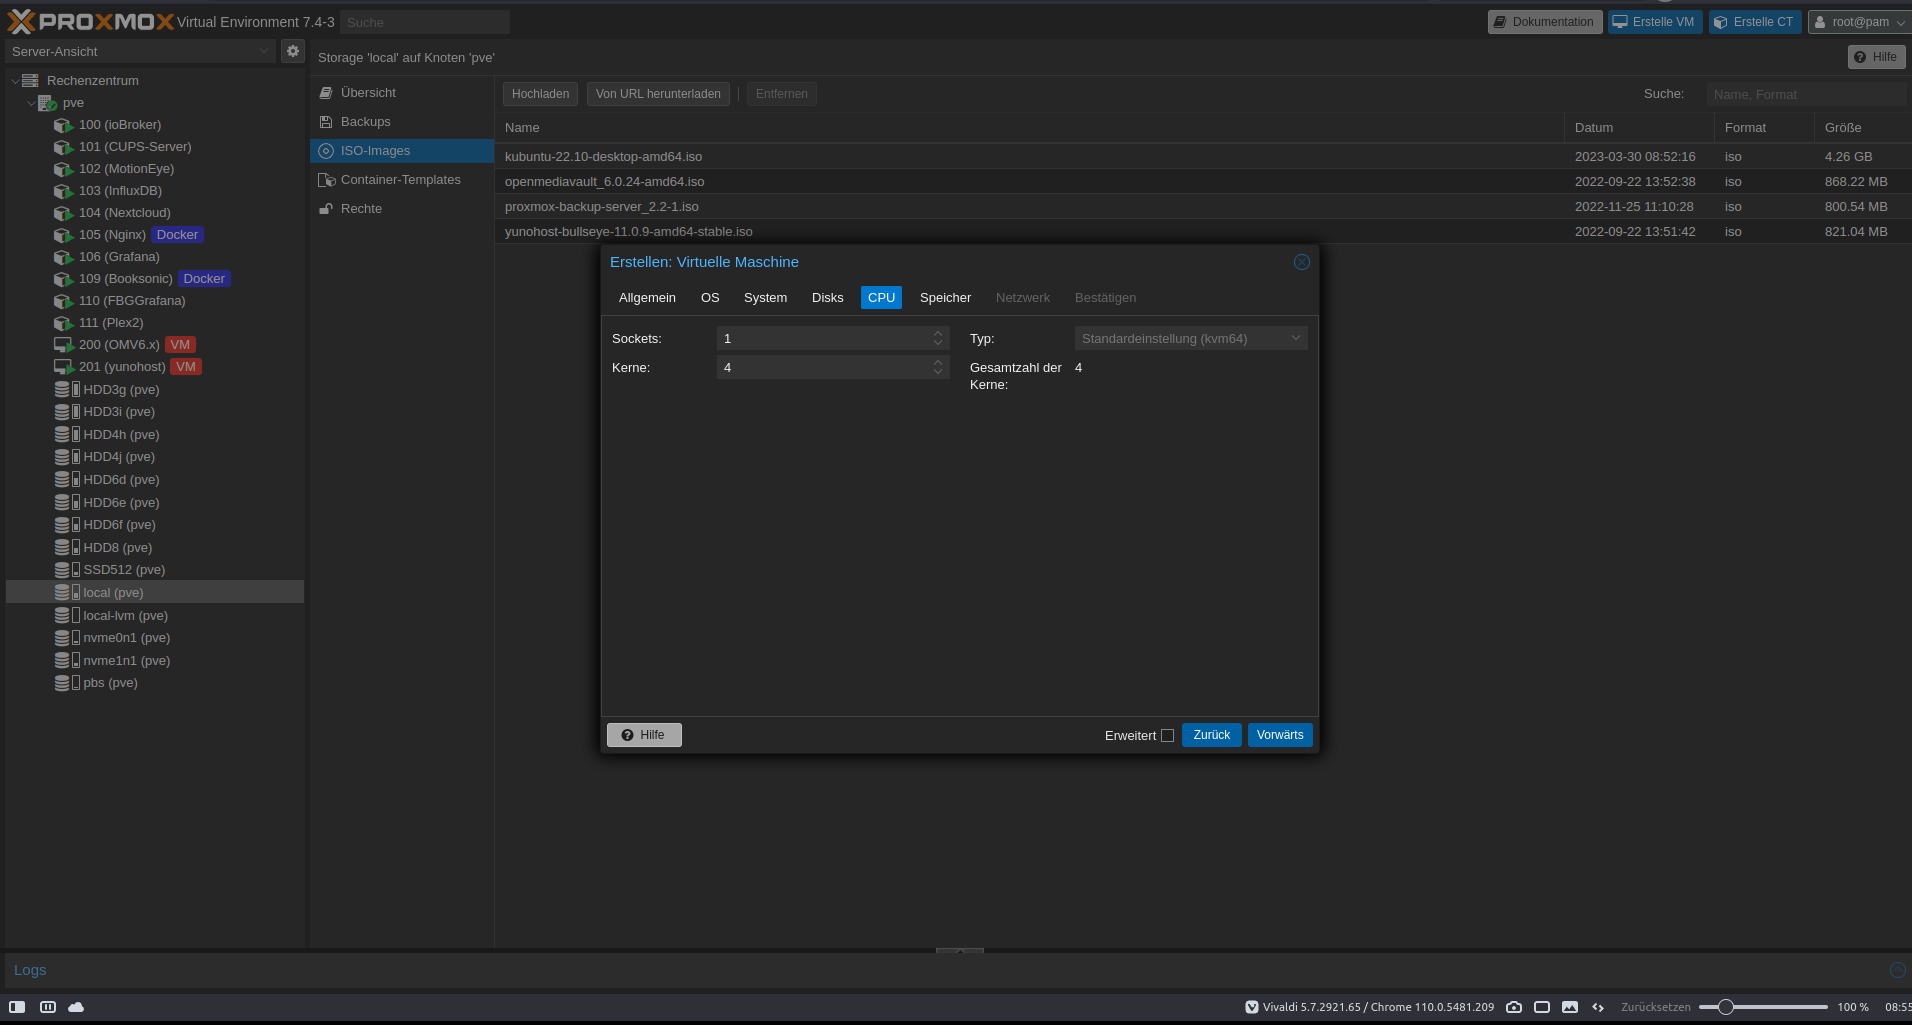The image size is (1912, 1025).
Task: Select storage pbs (pve) icon
Action: click(x=67, y=683)
